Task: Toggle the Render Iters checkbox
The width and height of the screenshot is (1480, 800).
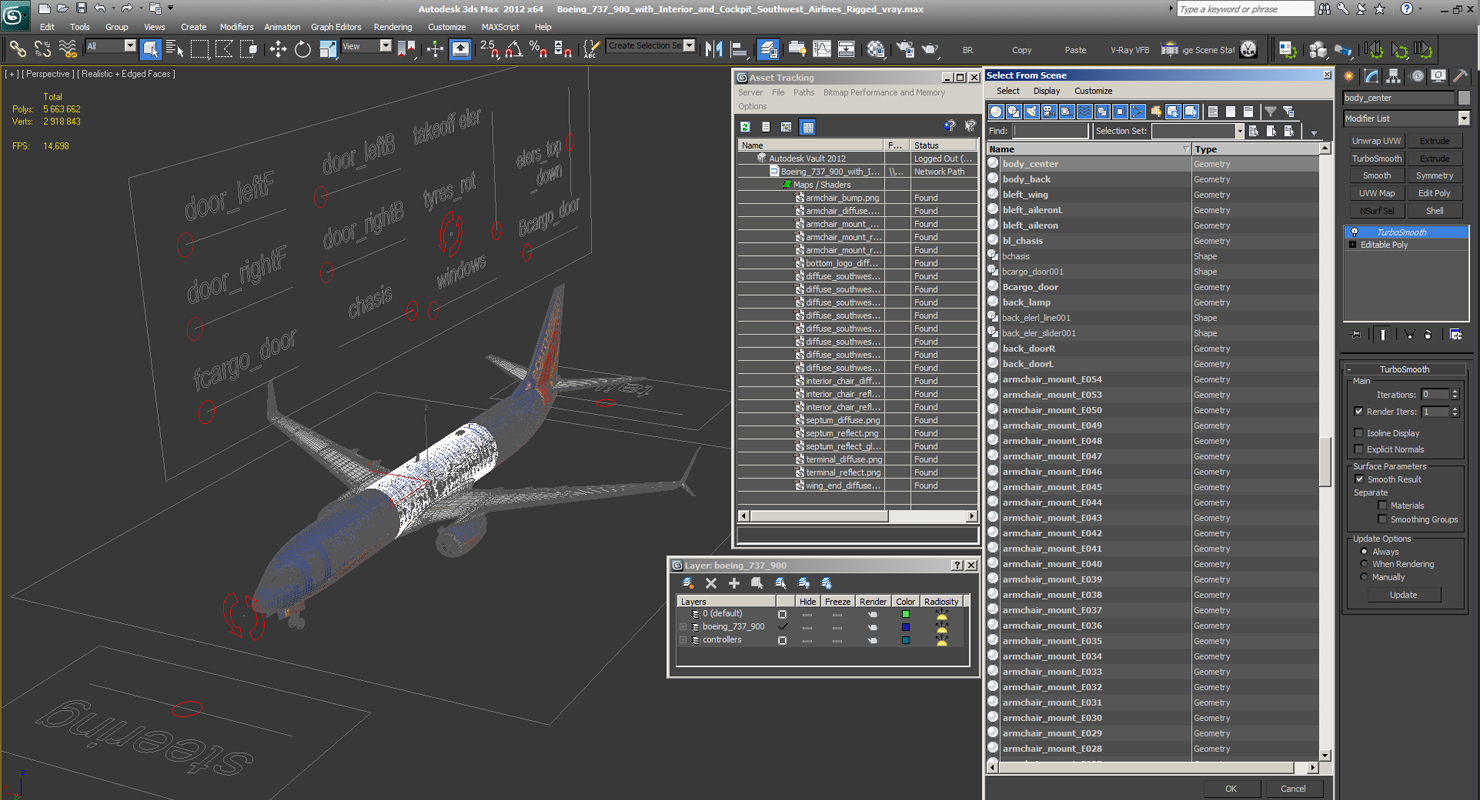Action: click(x=1358, y=411)
